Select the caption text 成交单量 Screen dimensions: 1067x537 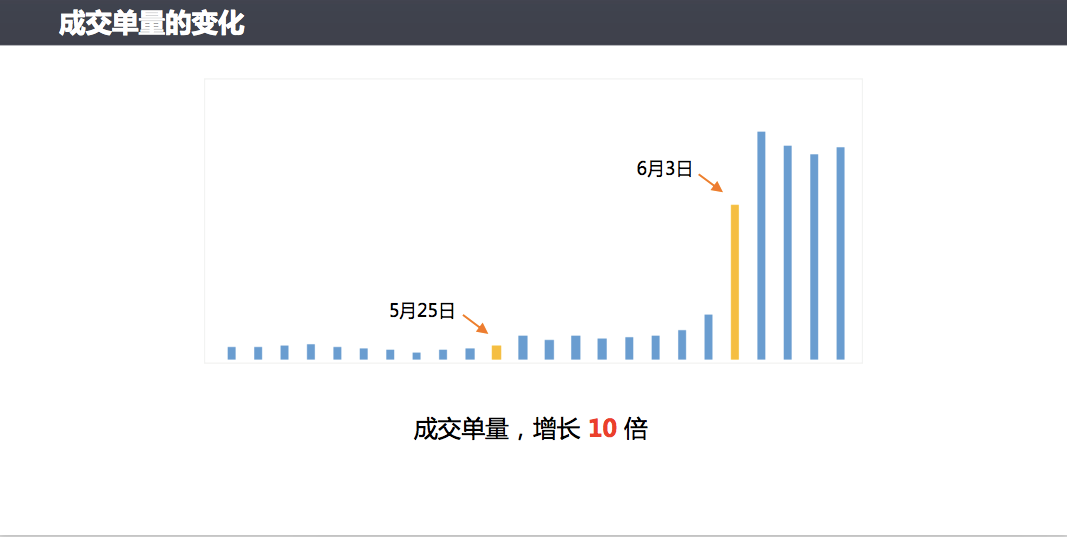pos(461,429)
